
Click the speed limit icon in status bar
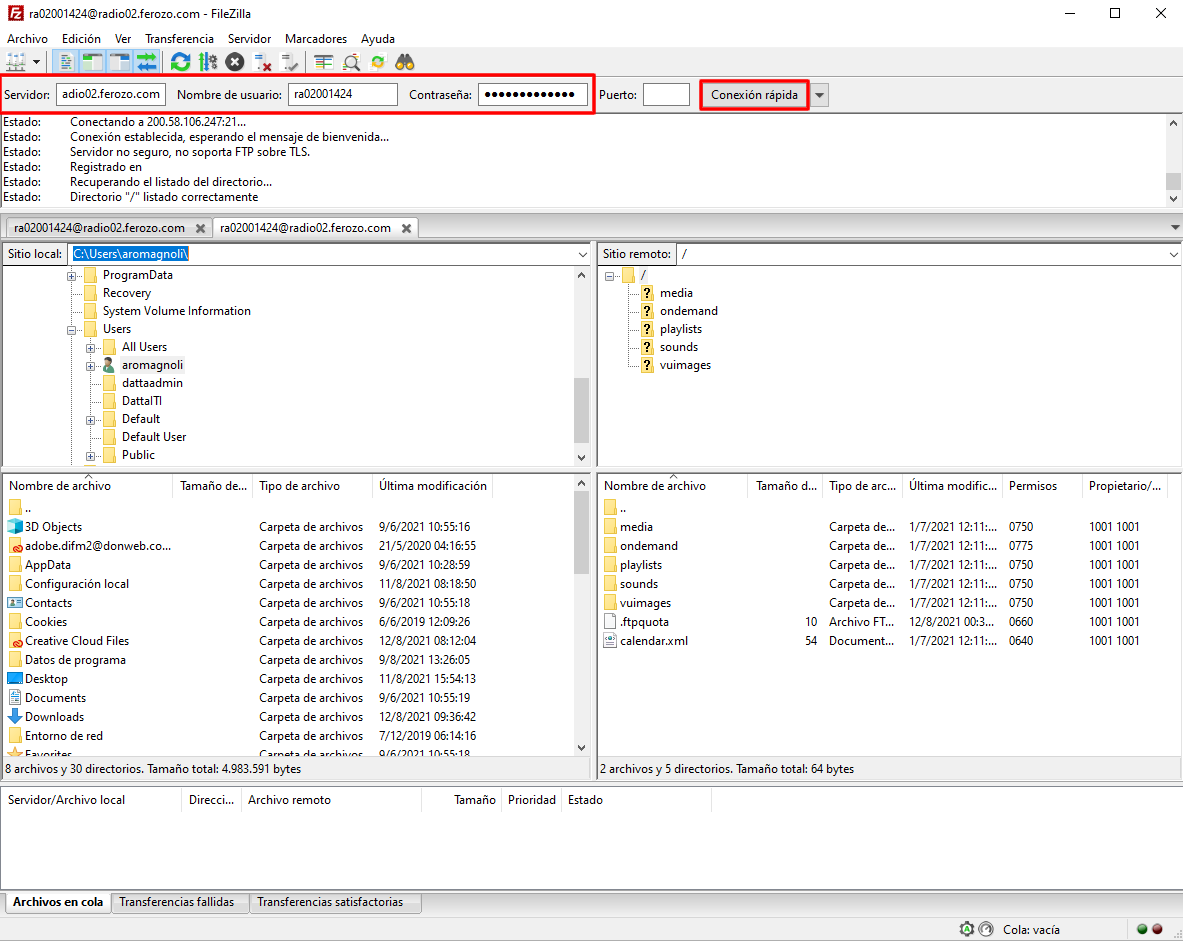[x=986, y=929]
